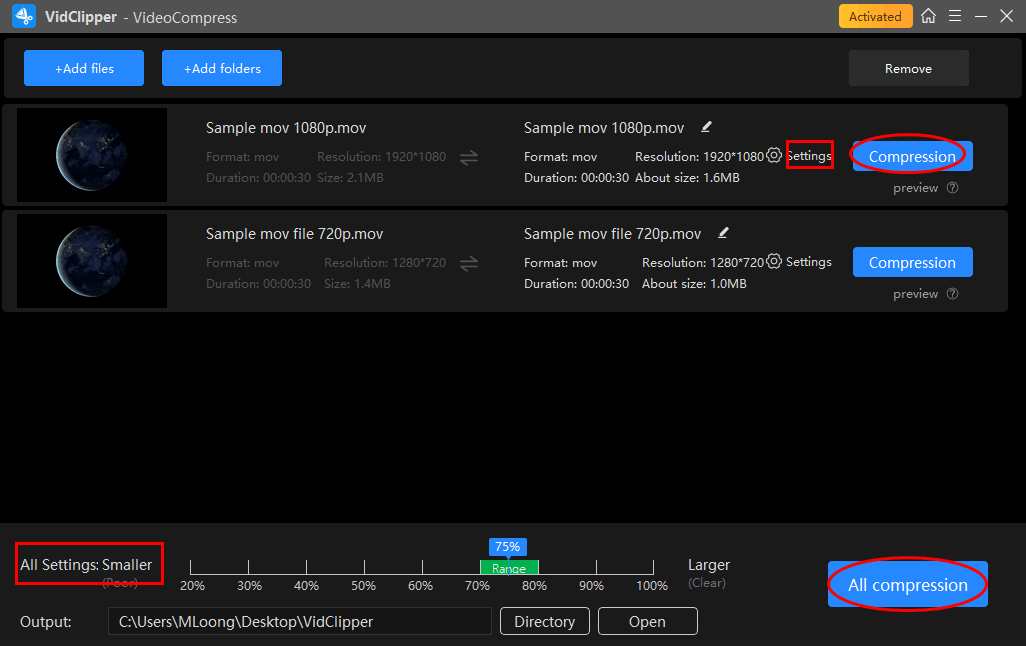Compress the Sample mov 1080p.mov file
Screen dimensions: 1026x646
click(x=912, y=156)
